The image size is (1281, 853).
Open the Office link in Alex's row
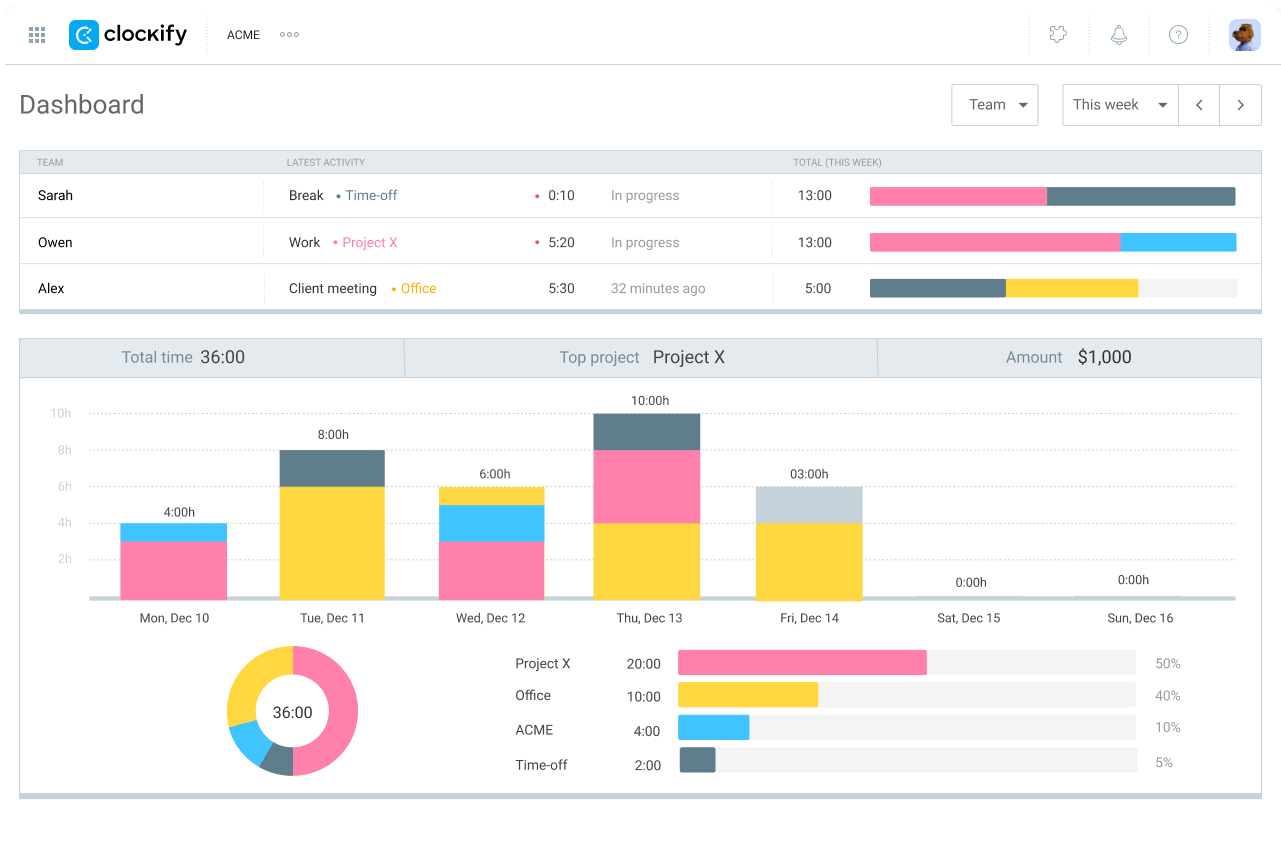[x=418, y=289]
